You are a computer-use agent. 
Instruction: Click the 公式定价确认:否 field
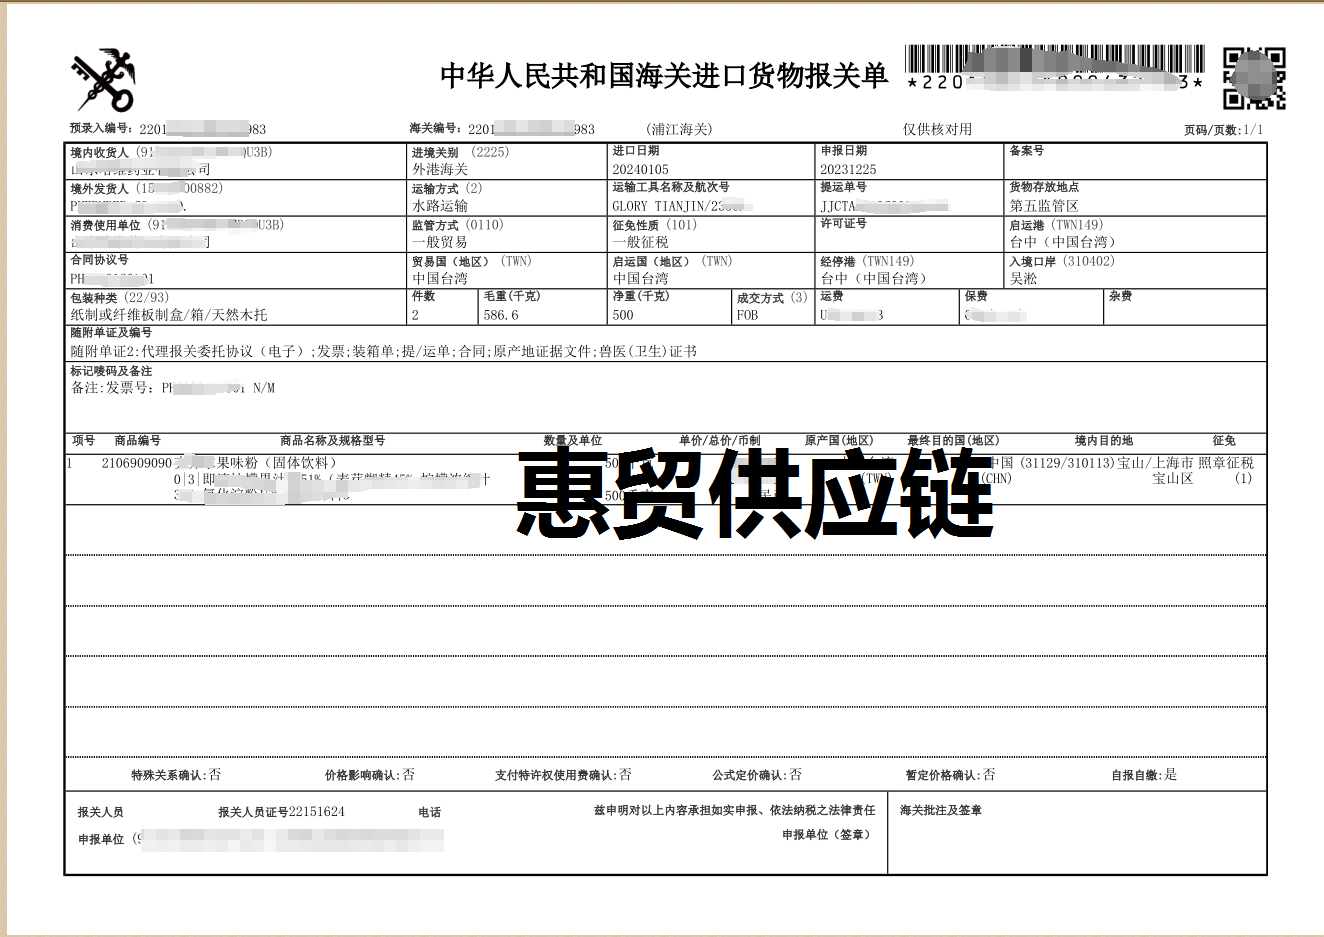757,775
